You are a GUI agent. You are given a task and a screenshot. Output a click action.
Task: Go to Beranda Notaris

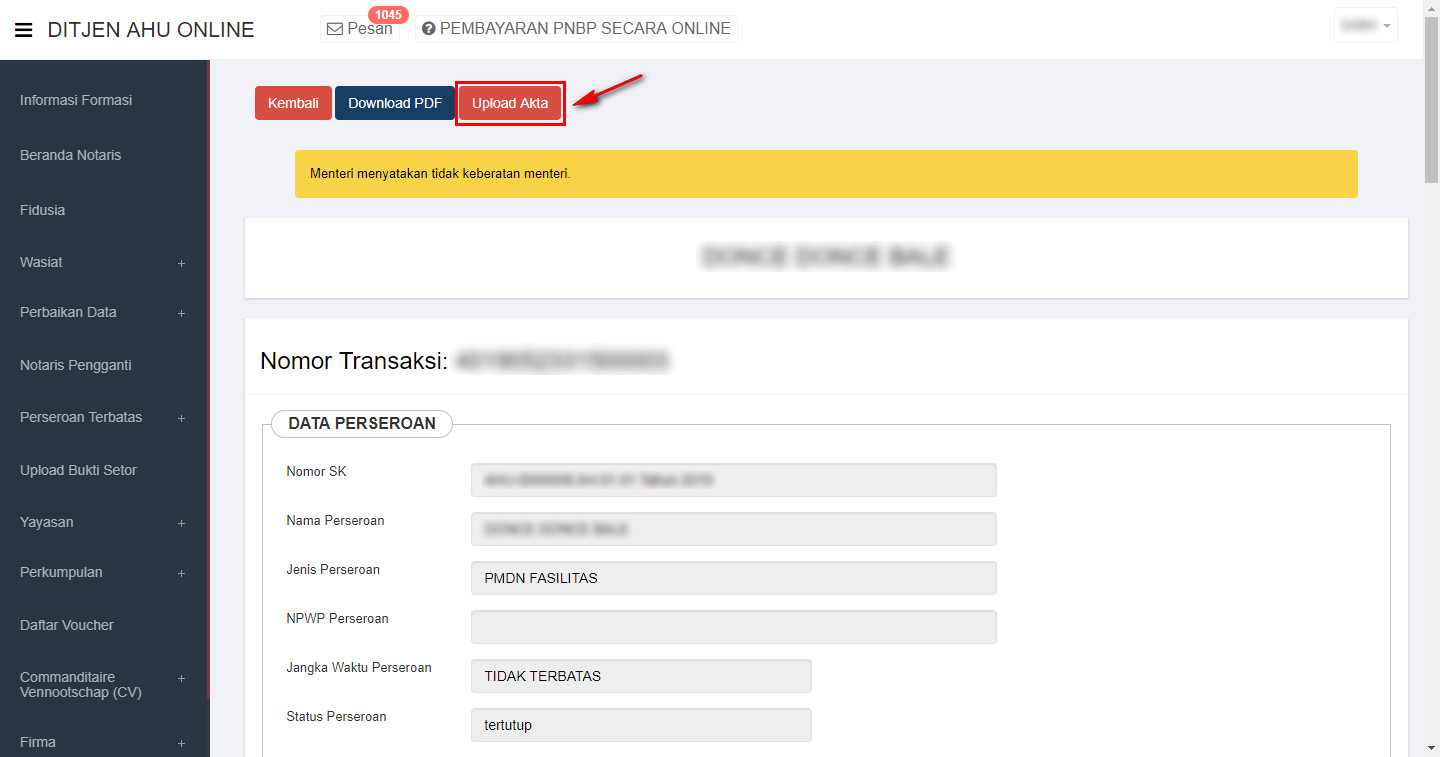(x=70, y=155)
